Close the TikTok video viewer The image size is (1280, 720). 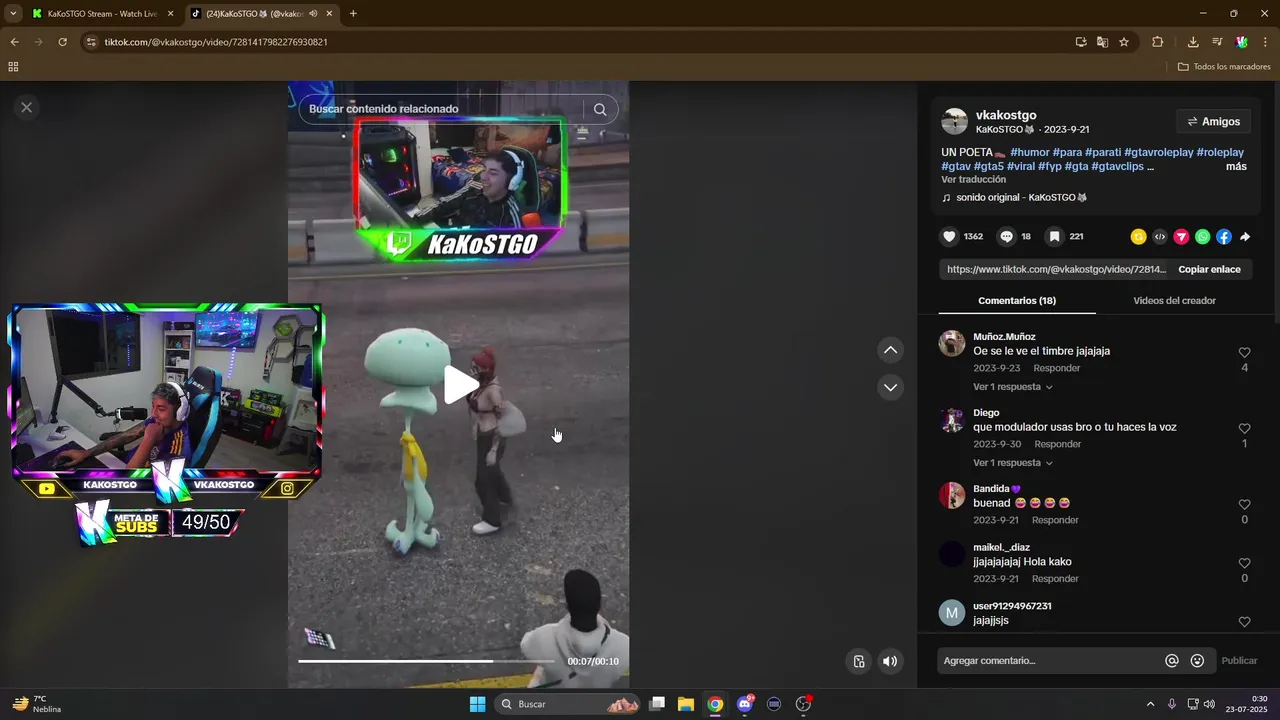click(x=27, y=107)
